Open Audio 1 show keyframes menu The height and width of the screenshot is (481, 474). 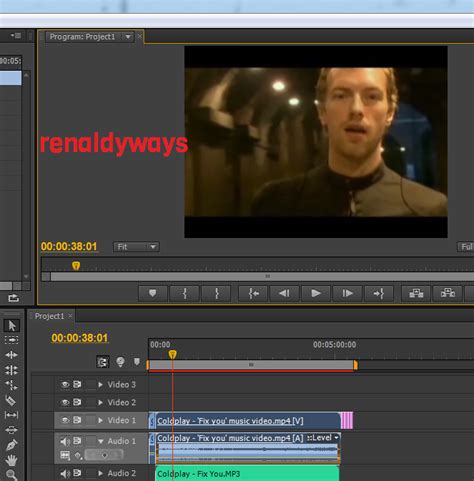click(78, 455)
